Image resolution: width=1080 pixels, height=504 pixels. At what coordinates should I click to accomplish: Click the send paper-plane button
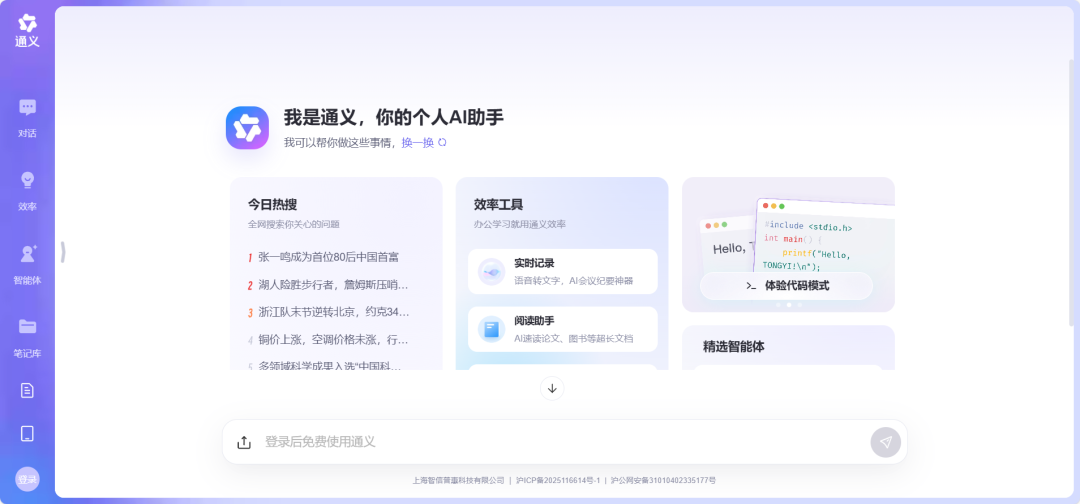[885, 442]
